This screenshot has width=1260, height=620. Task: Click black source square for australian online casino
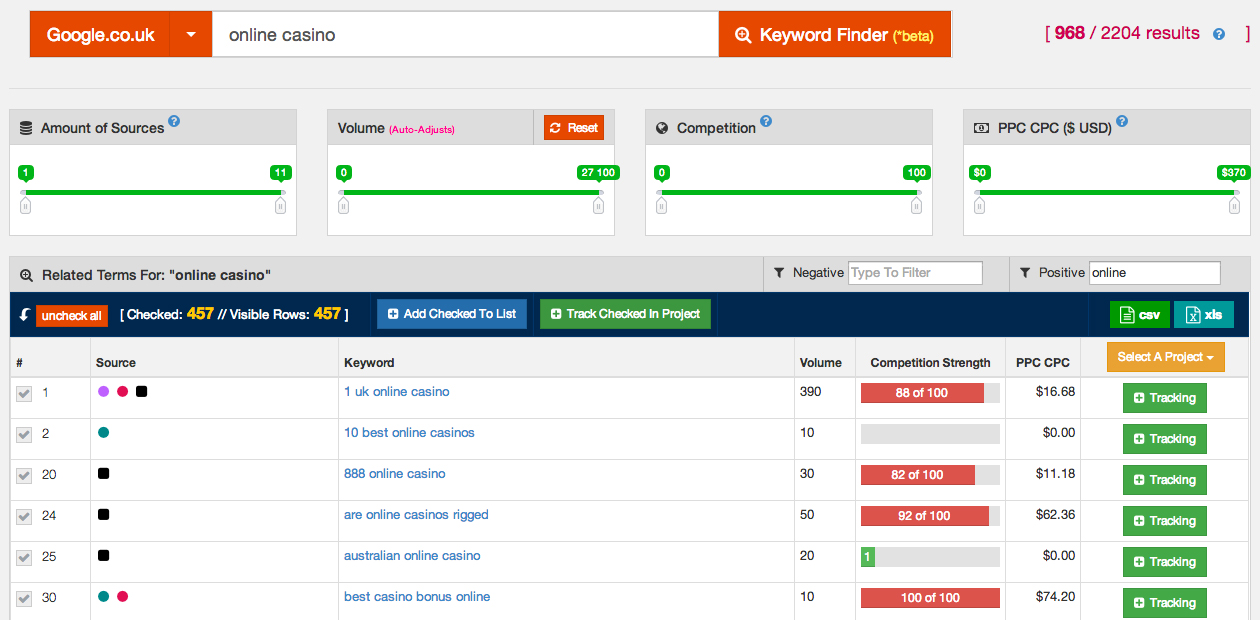point(103,556)
